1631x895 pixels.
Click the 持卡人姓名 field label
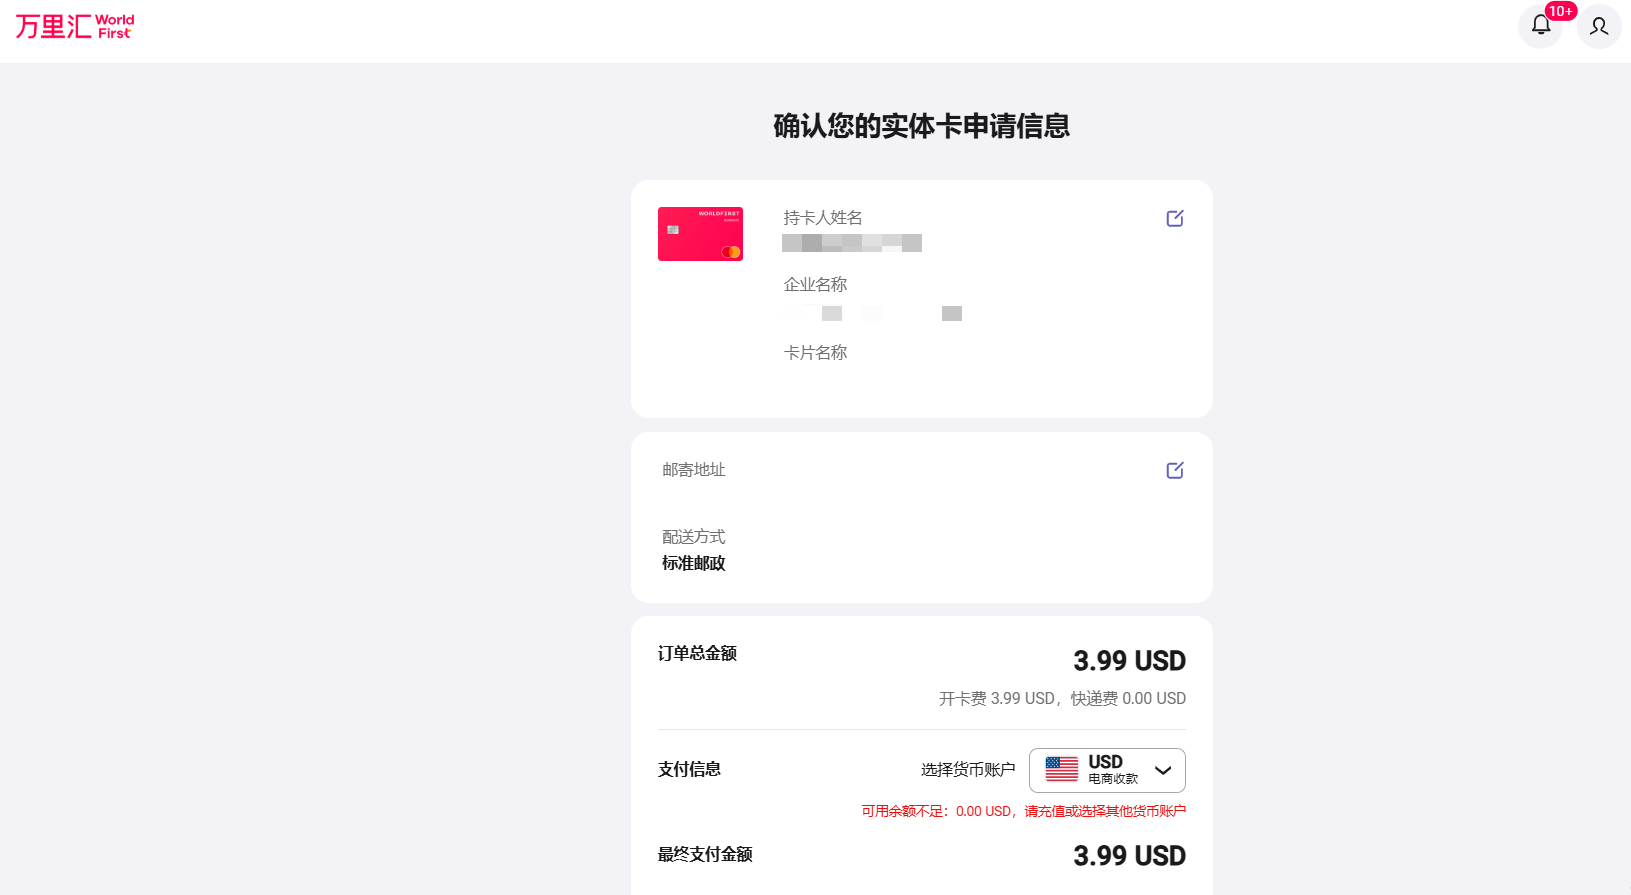point(822,218)
